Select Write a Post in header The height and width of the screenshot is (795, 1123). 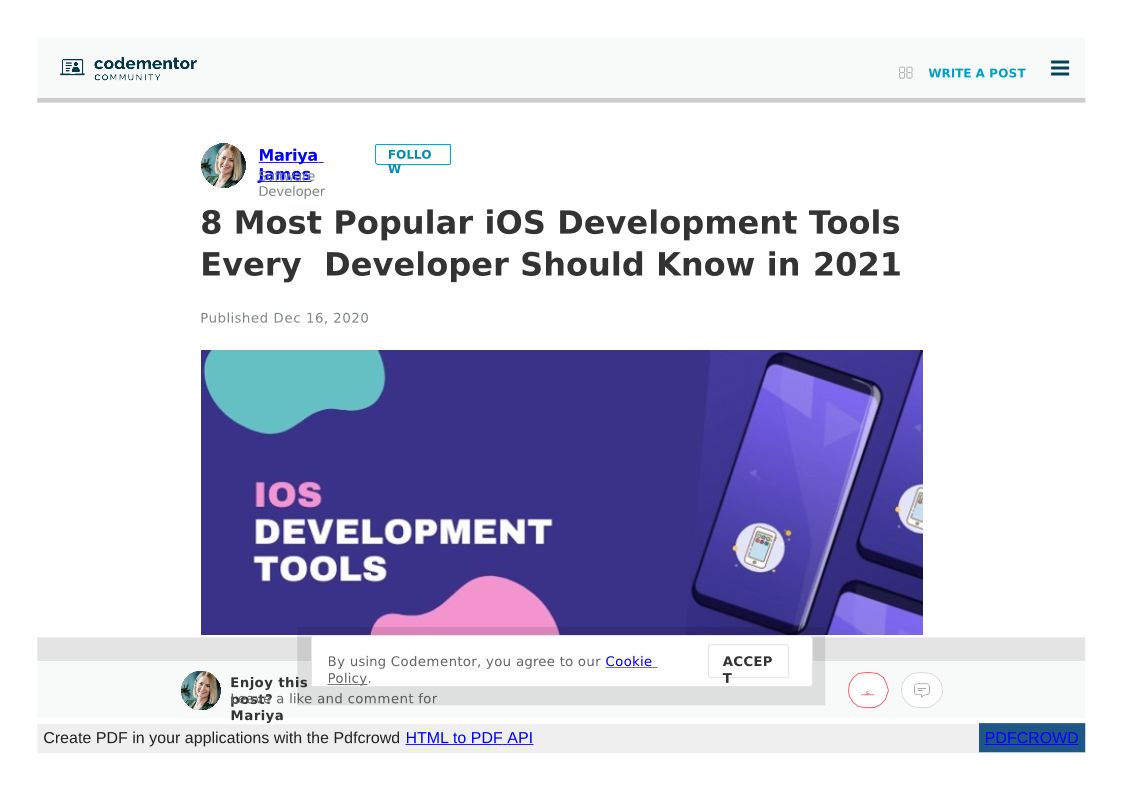(976, 73)
